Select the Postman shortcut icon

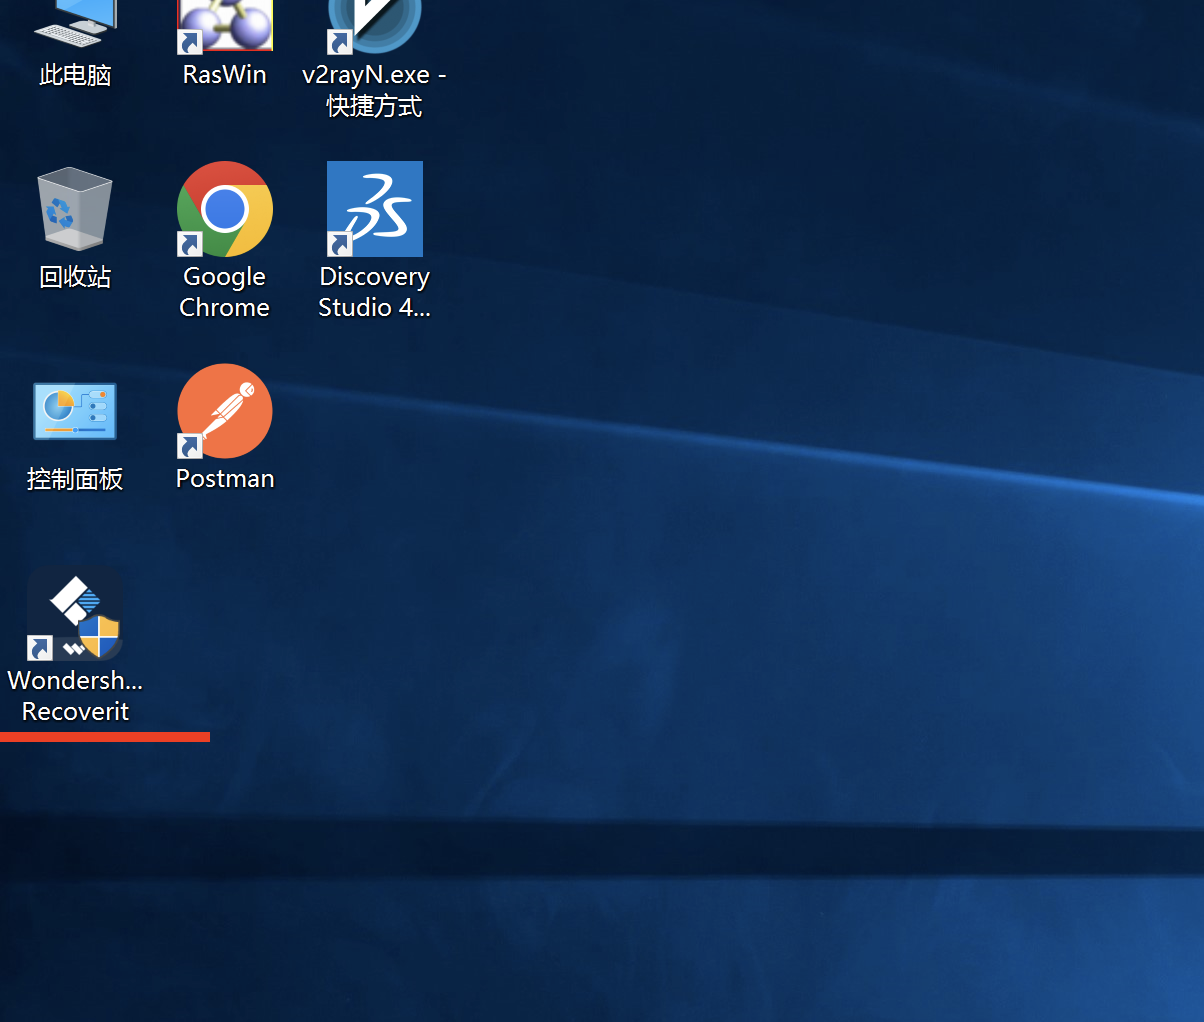point(225,411)
